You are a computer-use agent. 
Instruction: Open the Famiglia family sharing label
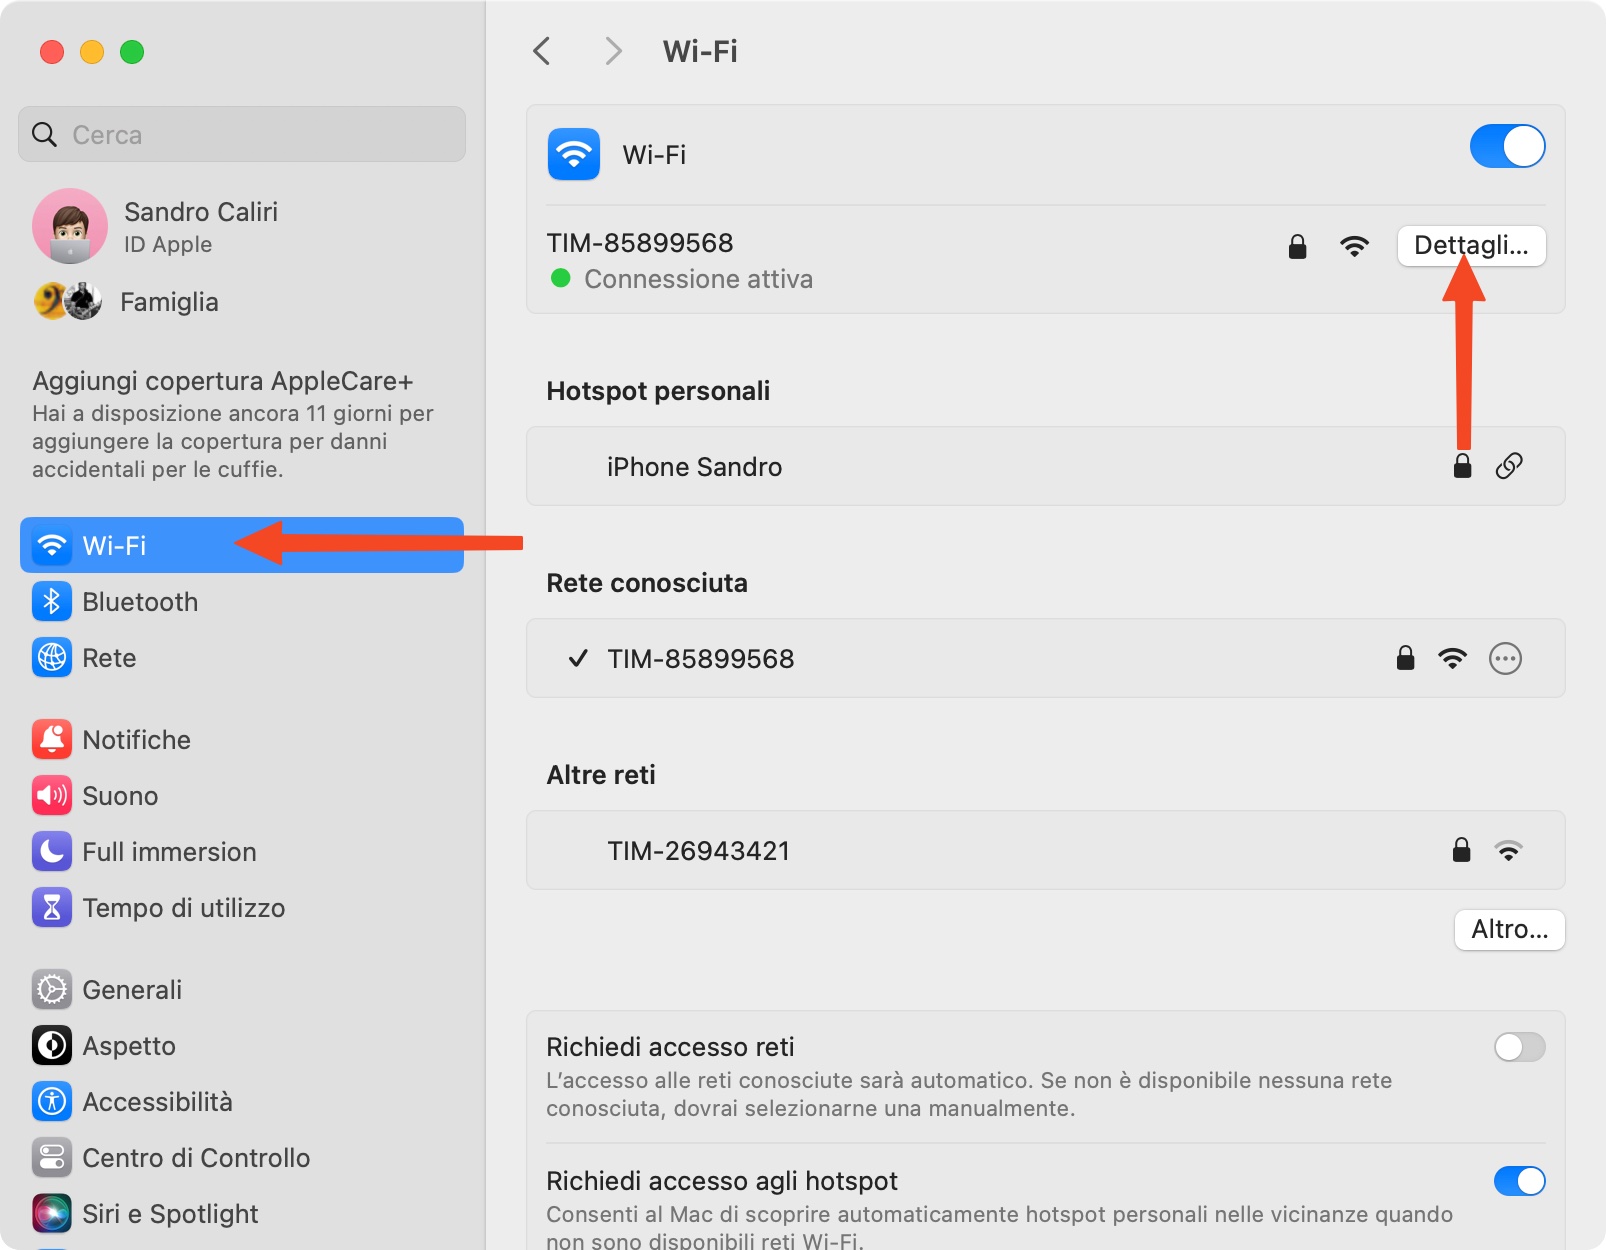click(169, 302)
